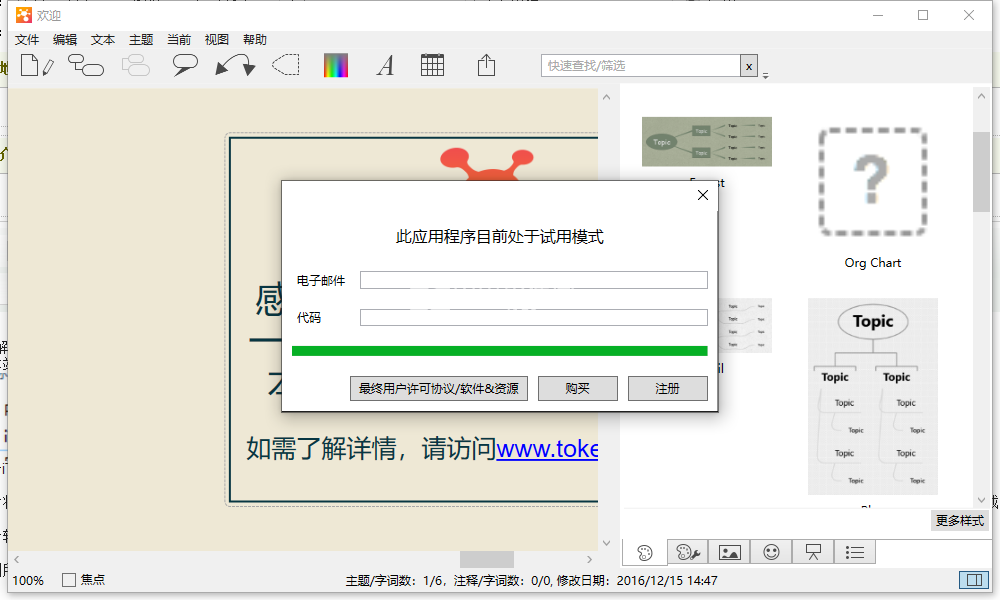Click the relationship arrow tool

point(235,66)
